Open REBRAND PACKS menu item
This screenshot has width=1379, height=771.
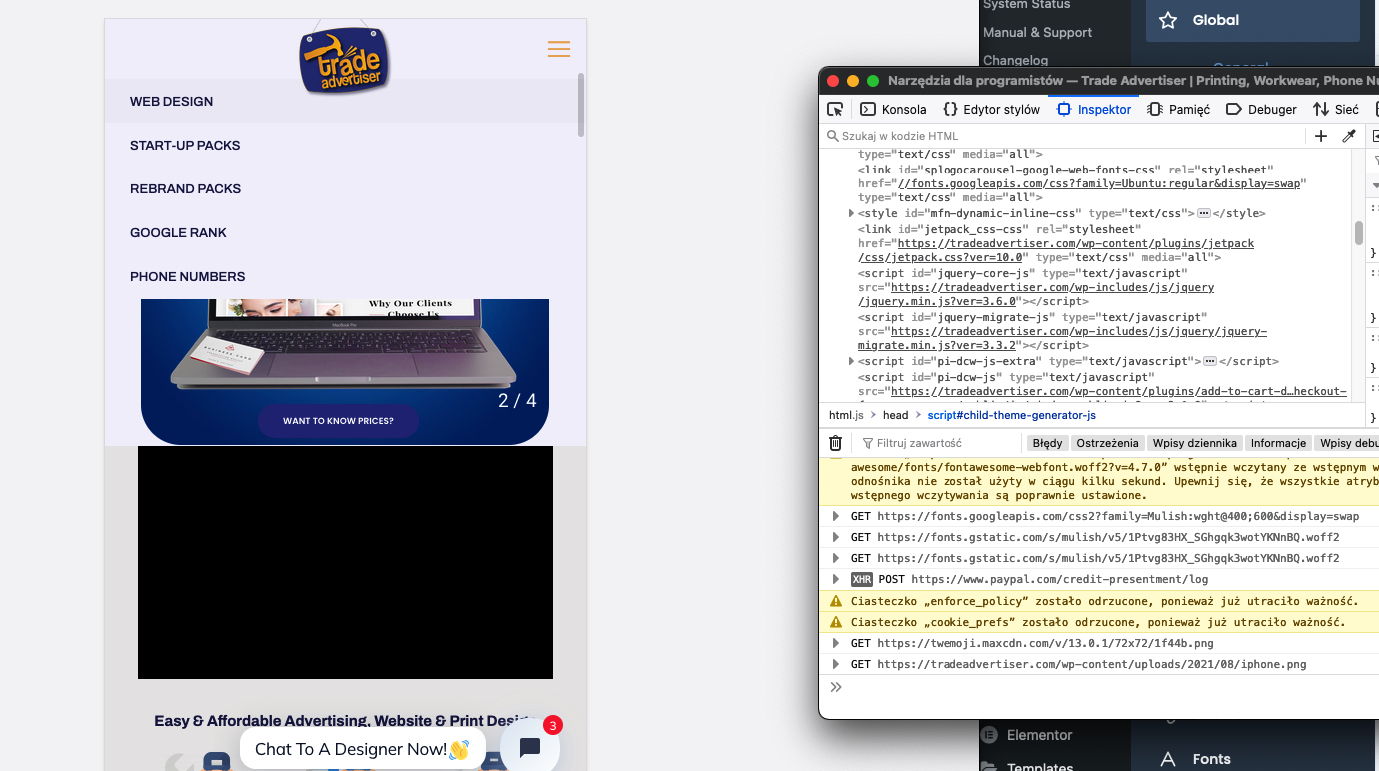tap(185, 188)
